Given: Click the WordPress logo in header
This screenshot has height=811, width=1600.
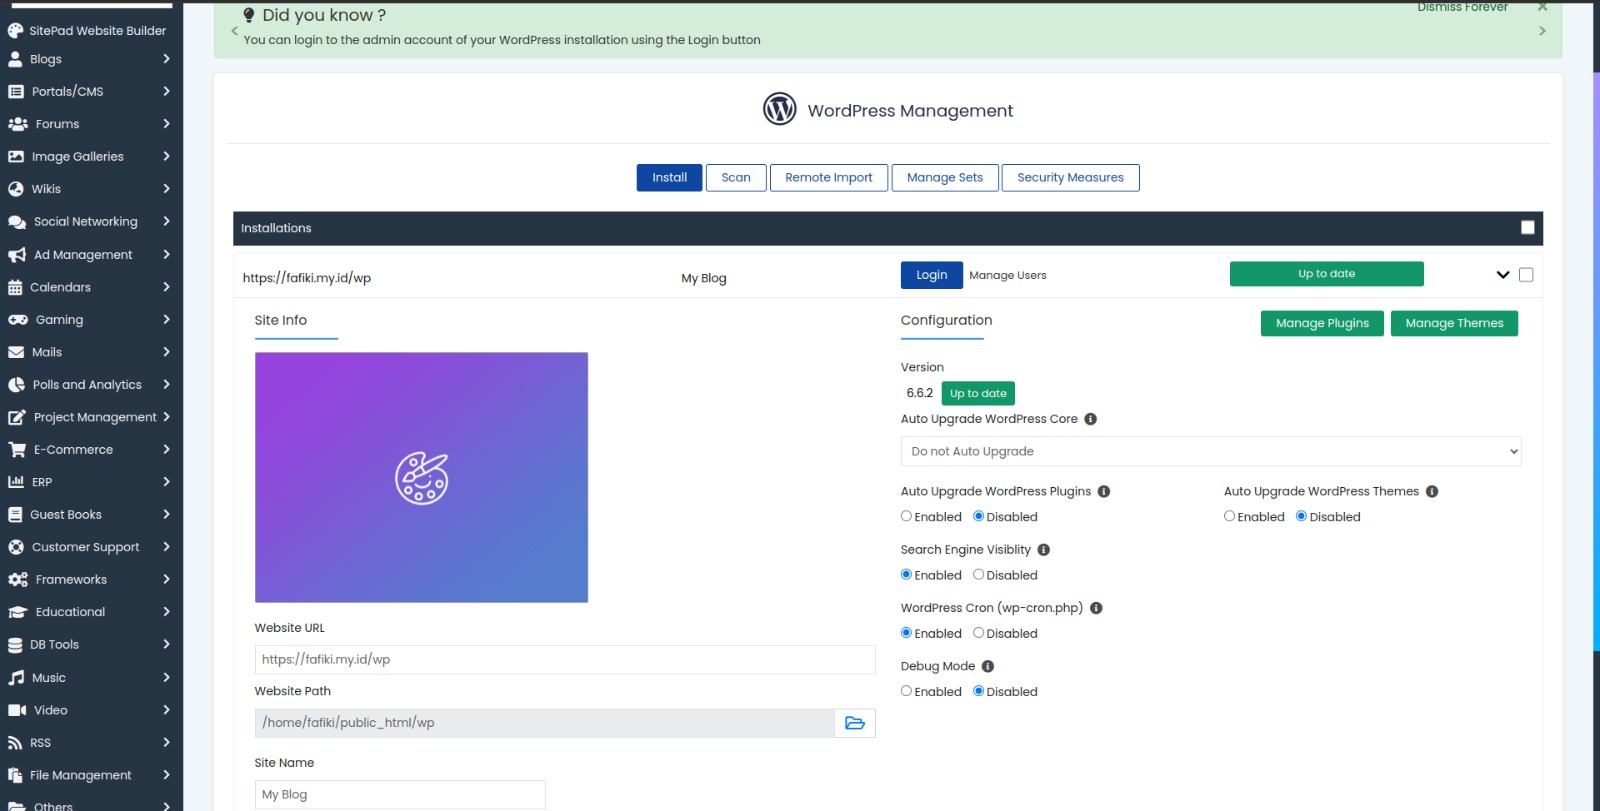Looking at the screenshot, I should [780, 109].
